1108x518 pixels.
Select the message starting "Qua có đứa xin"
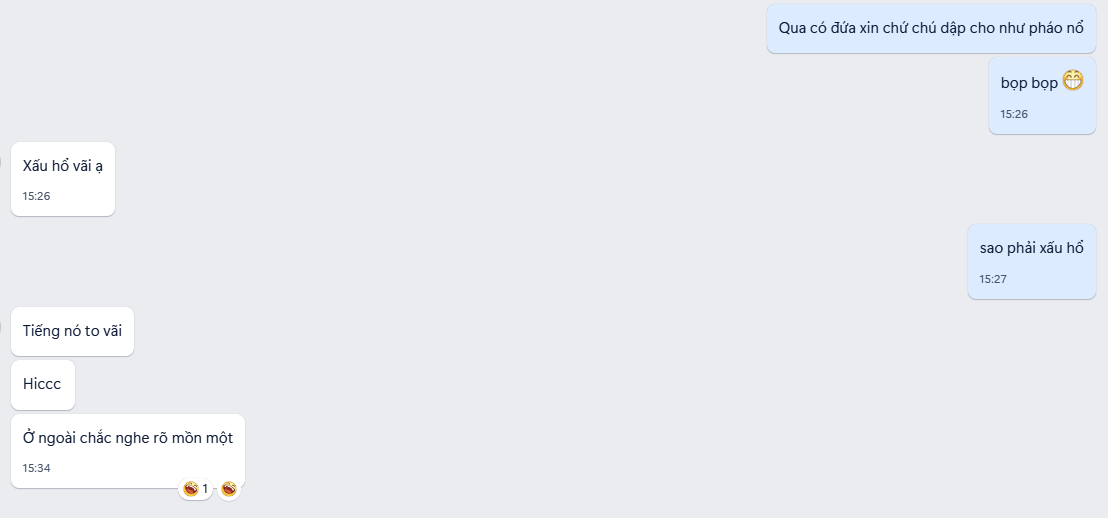[x=931, y=28]
